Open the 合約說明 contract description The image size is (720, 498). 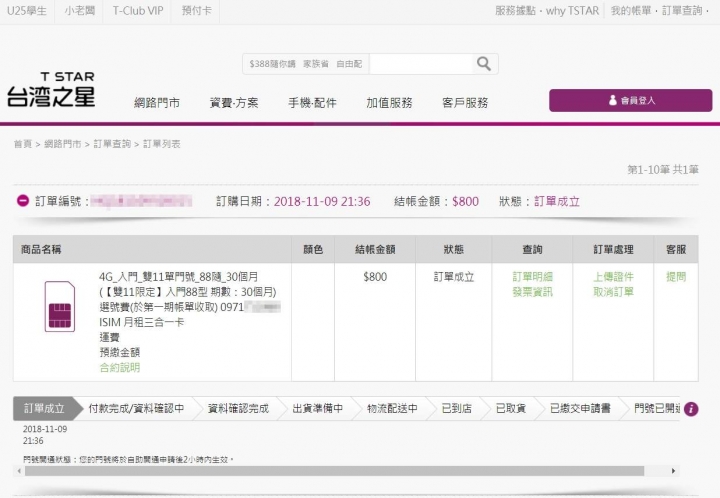tap(119, 368)
